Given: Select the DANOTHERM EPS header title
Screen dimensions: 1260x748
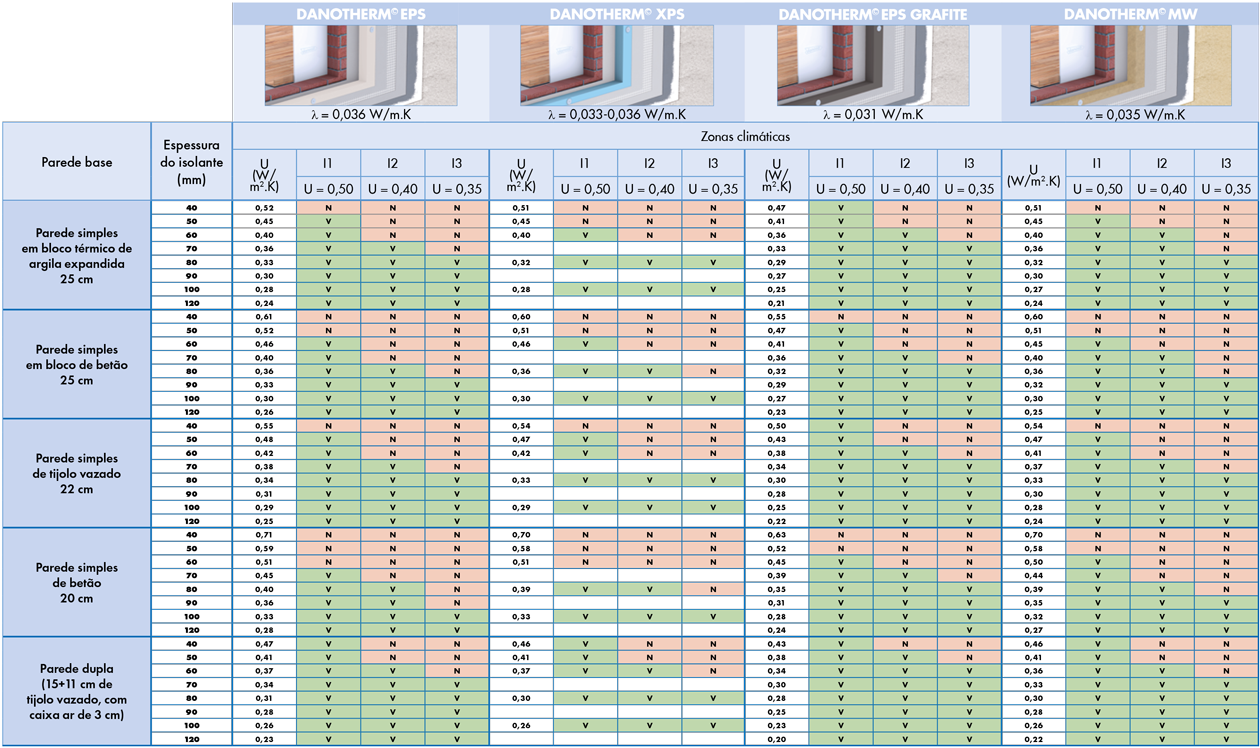Looking at the screenshot, I should coord(360,14).
